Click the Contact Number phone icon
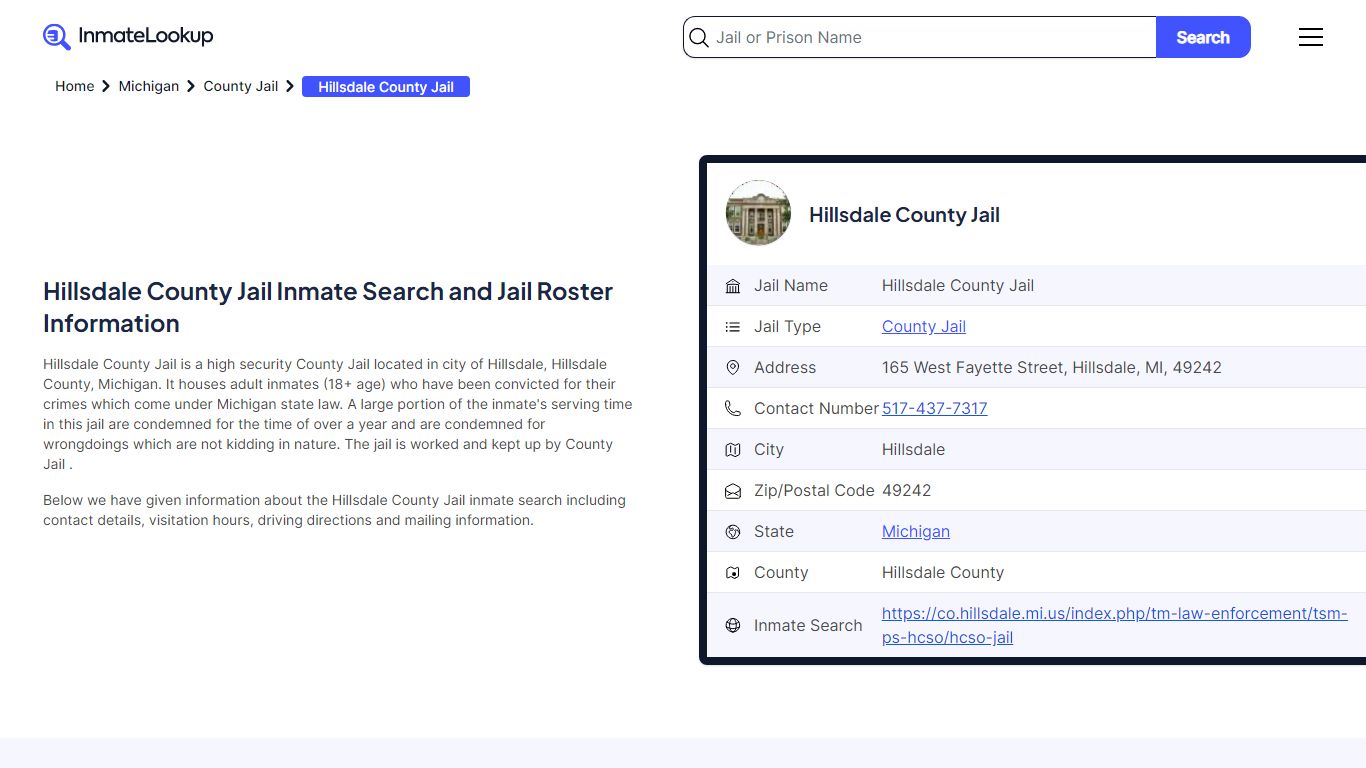 pos(733,409)
